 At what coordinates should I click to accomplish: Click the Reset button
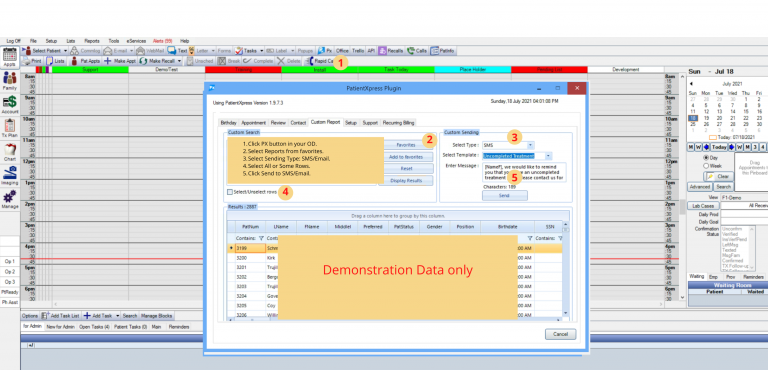pos(406,169)
